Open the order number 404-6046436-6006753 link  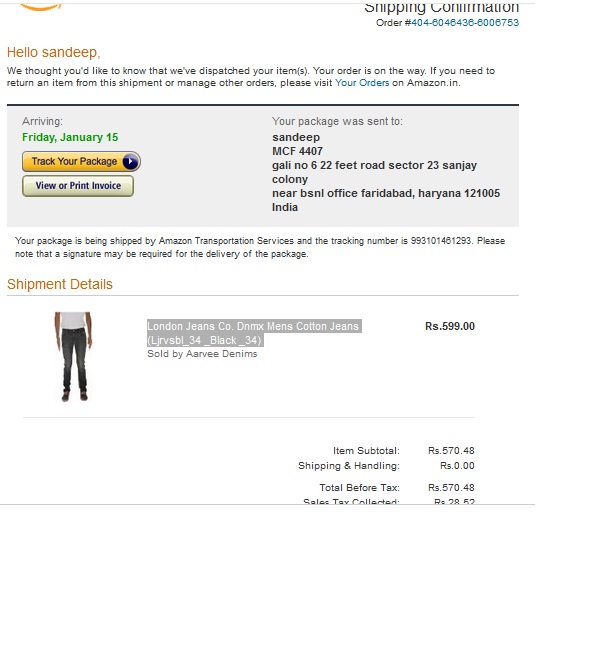point(465,23)
